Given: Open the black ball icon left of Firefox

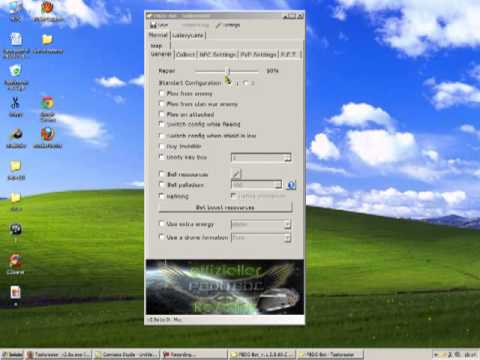Looking at the screenshot, I should (x=16, y=134).
